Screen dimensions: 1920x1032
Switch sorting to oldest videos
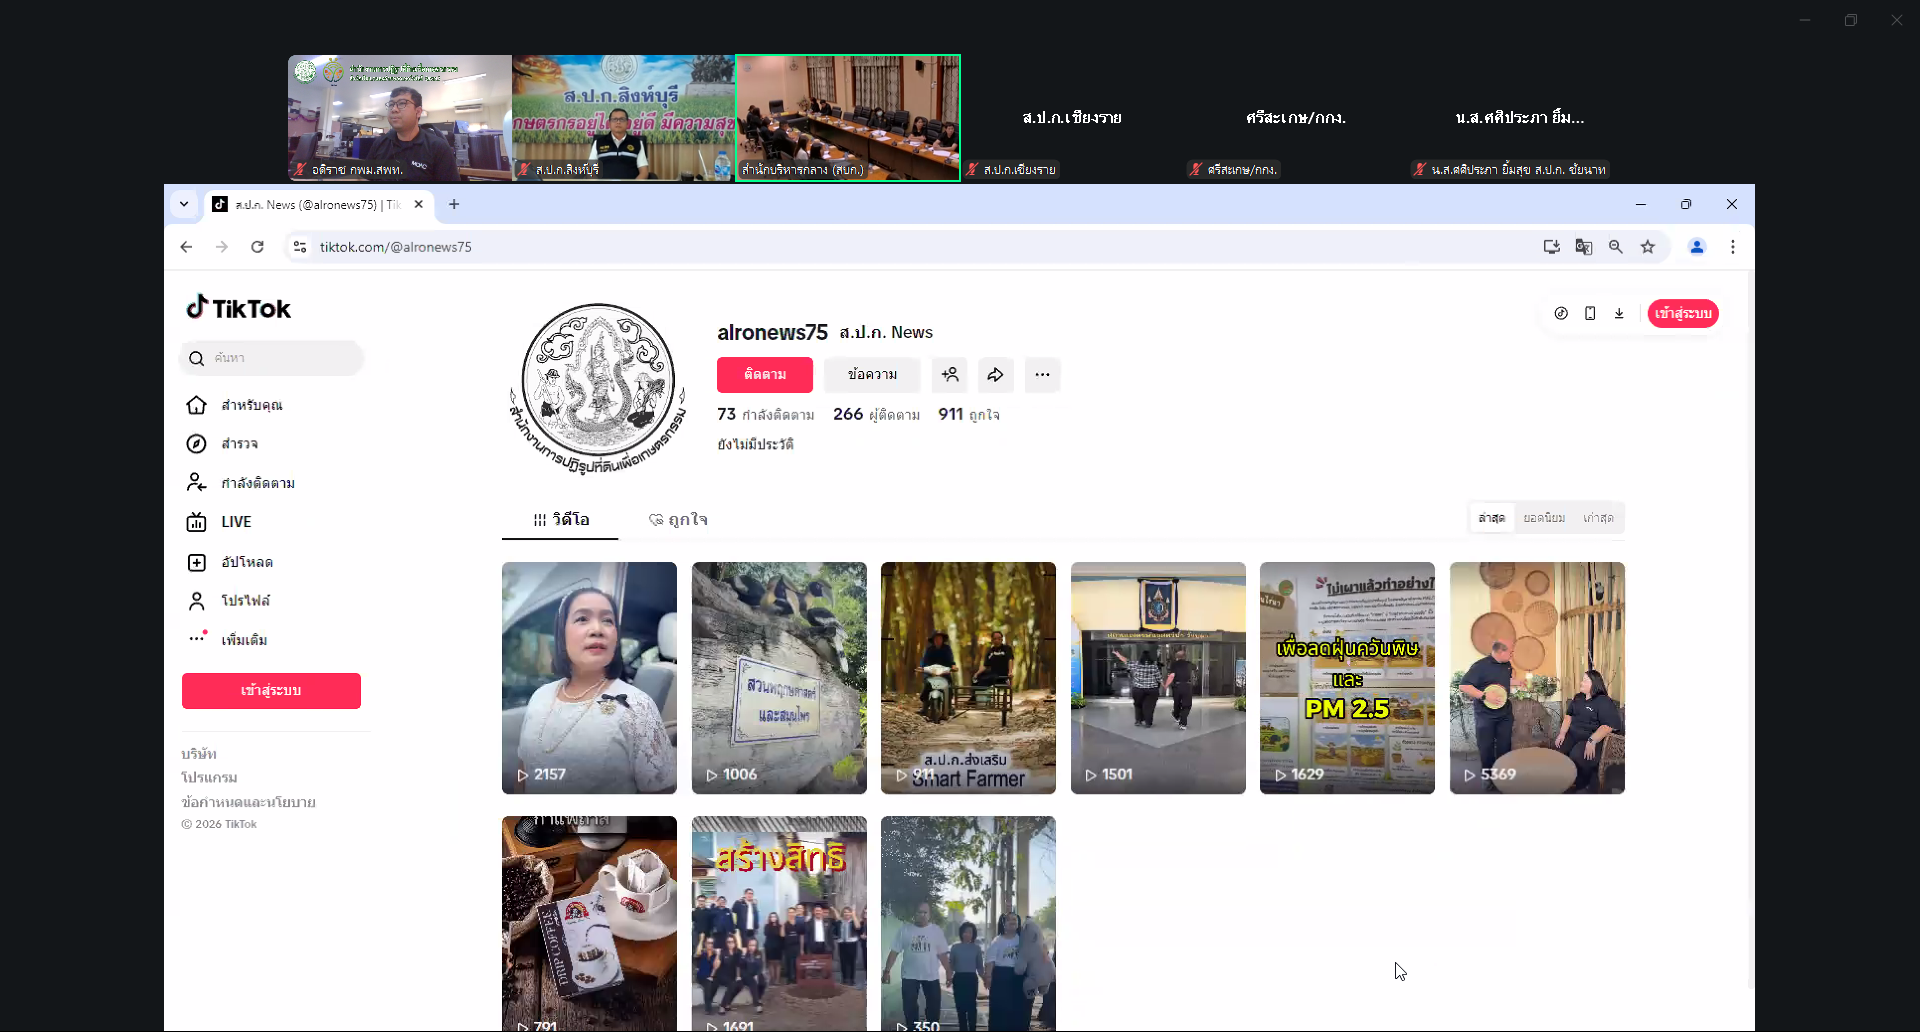pos(1598,518)
